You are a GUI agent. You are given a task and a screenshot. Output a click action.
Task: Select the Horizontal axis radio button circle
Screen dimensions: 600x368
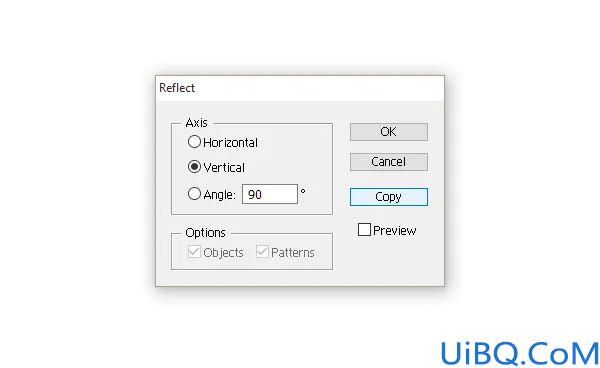point(194,142)
